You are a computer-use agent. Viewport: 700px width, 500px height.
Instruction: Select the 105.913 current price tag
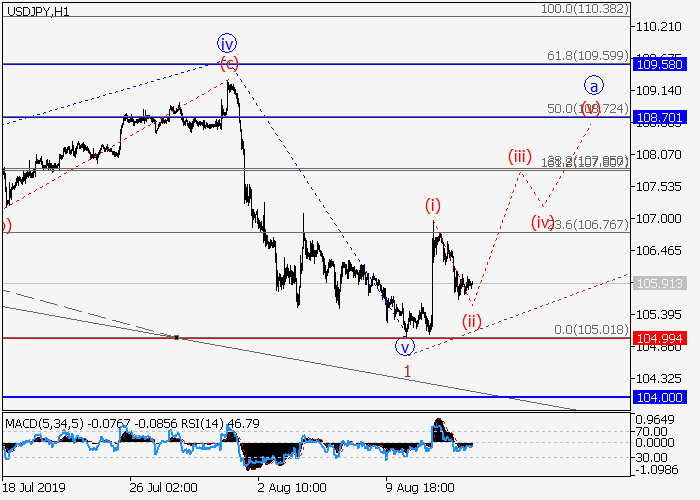point(657,283)
